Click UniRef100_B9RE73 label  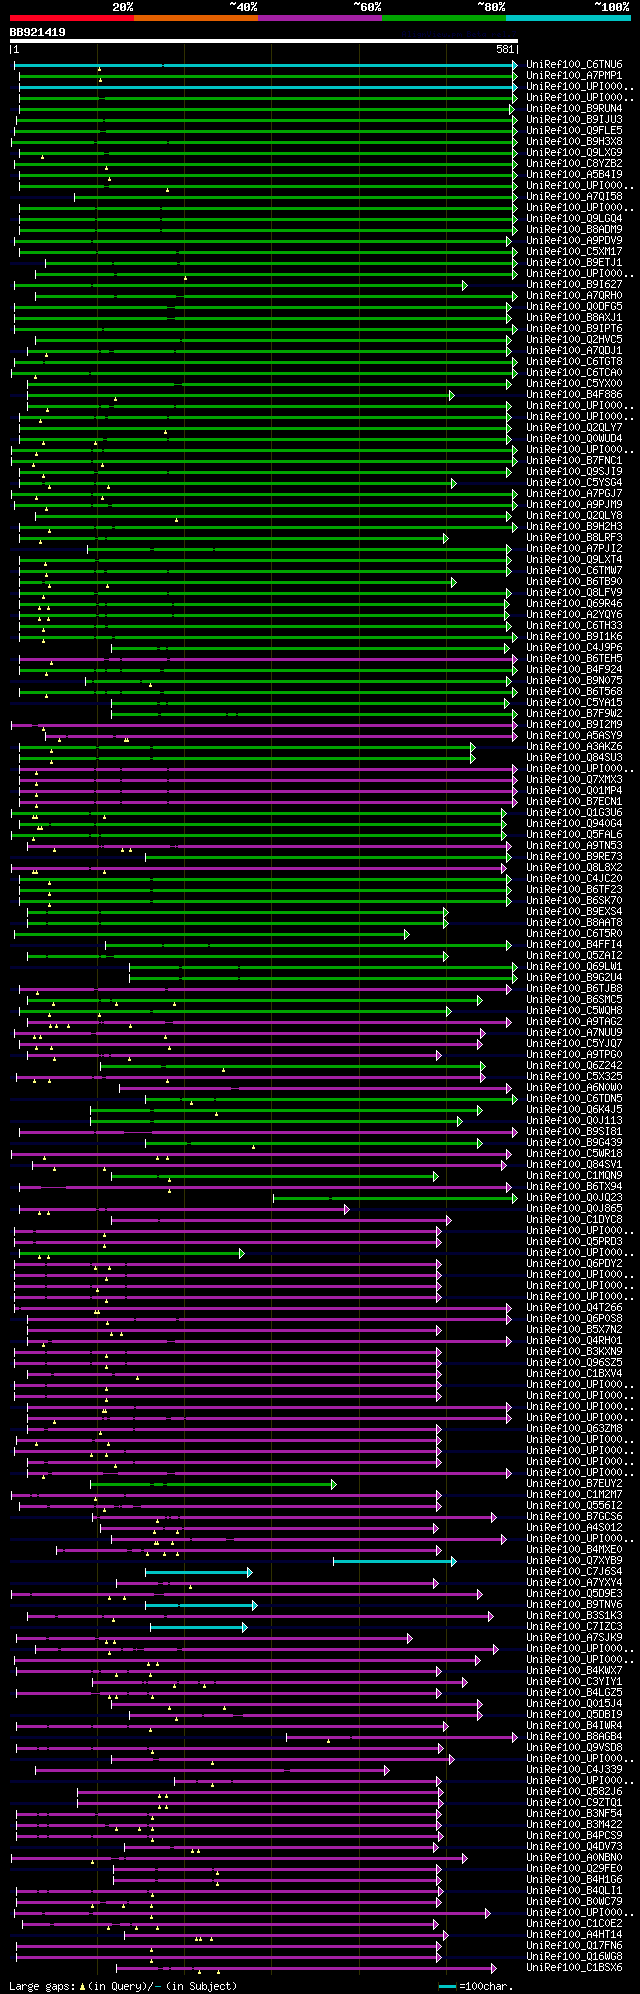[x=574, y=857]
